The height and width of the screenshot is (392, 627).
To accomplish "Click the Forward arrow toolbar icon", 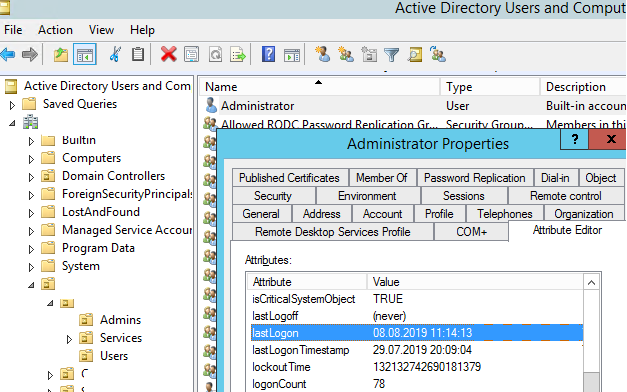I will click(x=30, y=54).
